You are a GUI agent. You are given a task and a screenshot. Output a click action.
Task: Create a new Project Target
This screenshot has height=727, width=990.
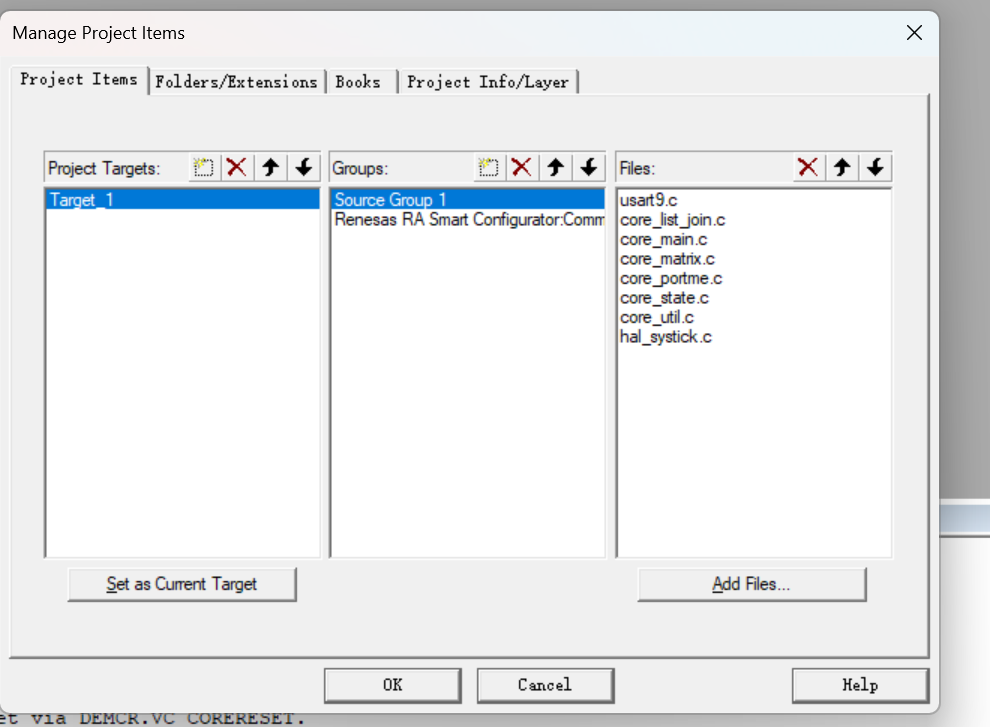click(204, 168)
